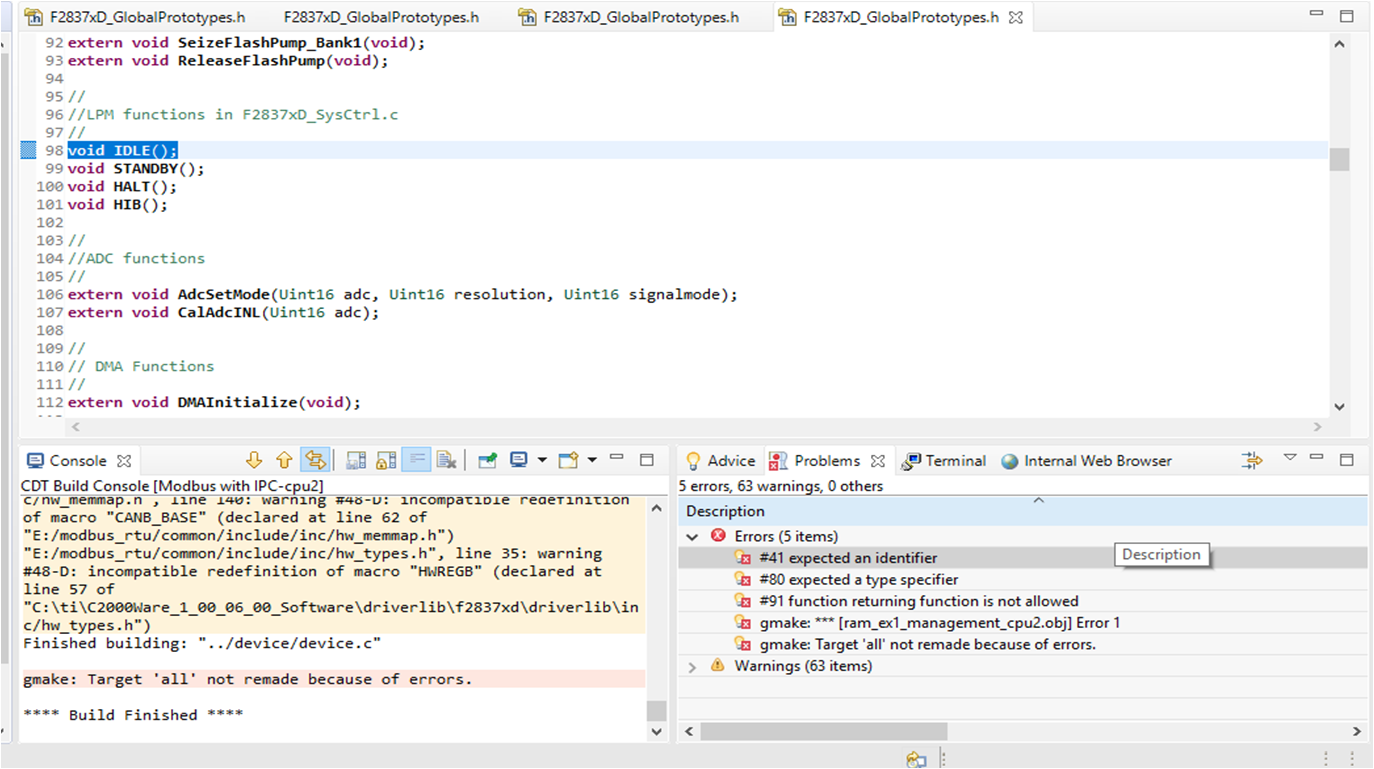Open the Problems view menu
Viewport: 1374px width, 769px height.
click(1290, 460)
